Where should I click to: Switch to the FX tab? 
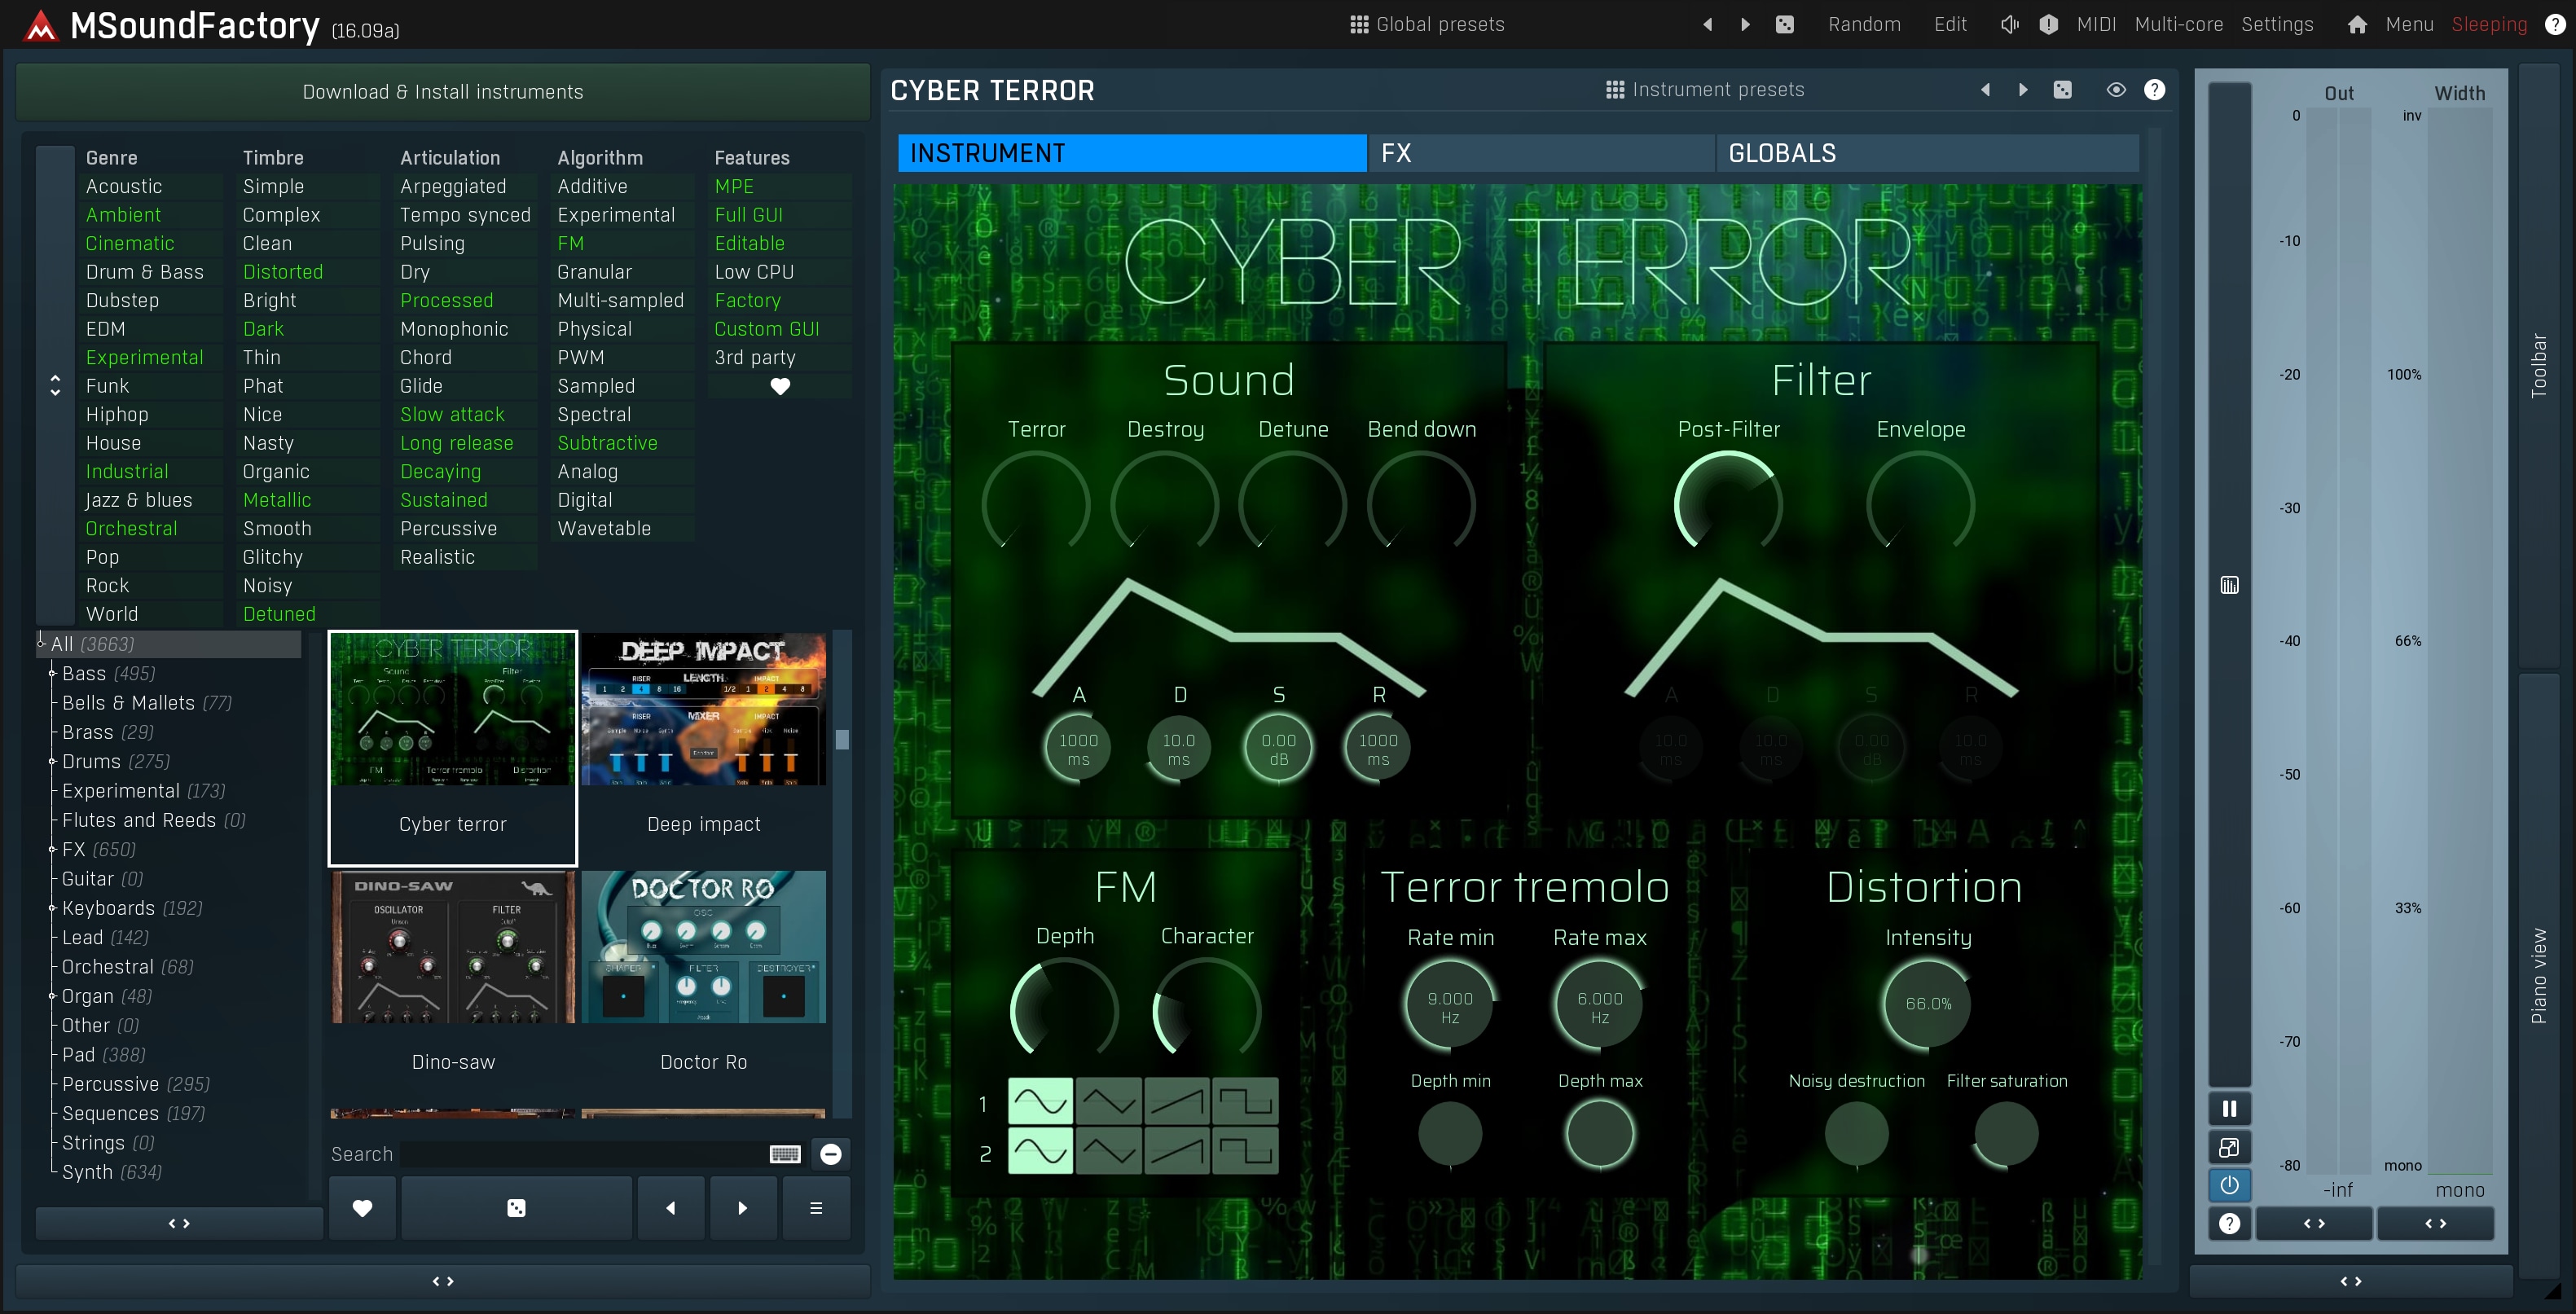tap(1541, 153)
